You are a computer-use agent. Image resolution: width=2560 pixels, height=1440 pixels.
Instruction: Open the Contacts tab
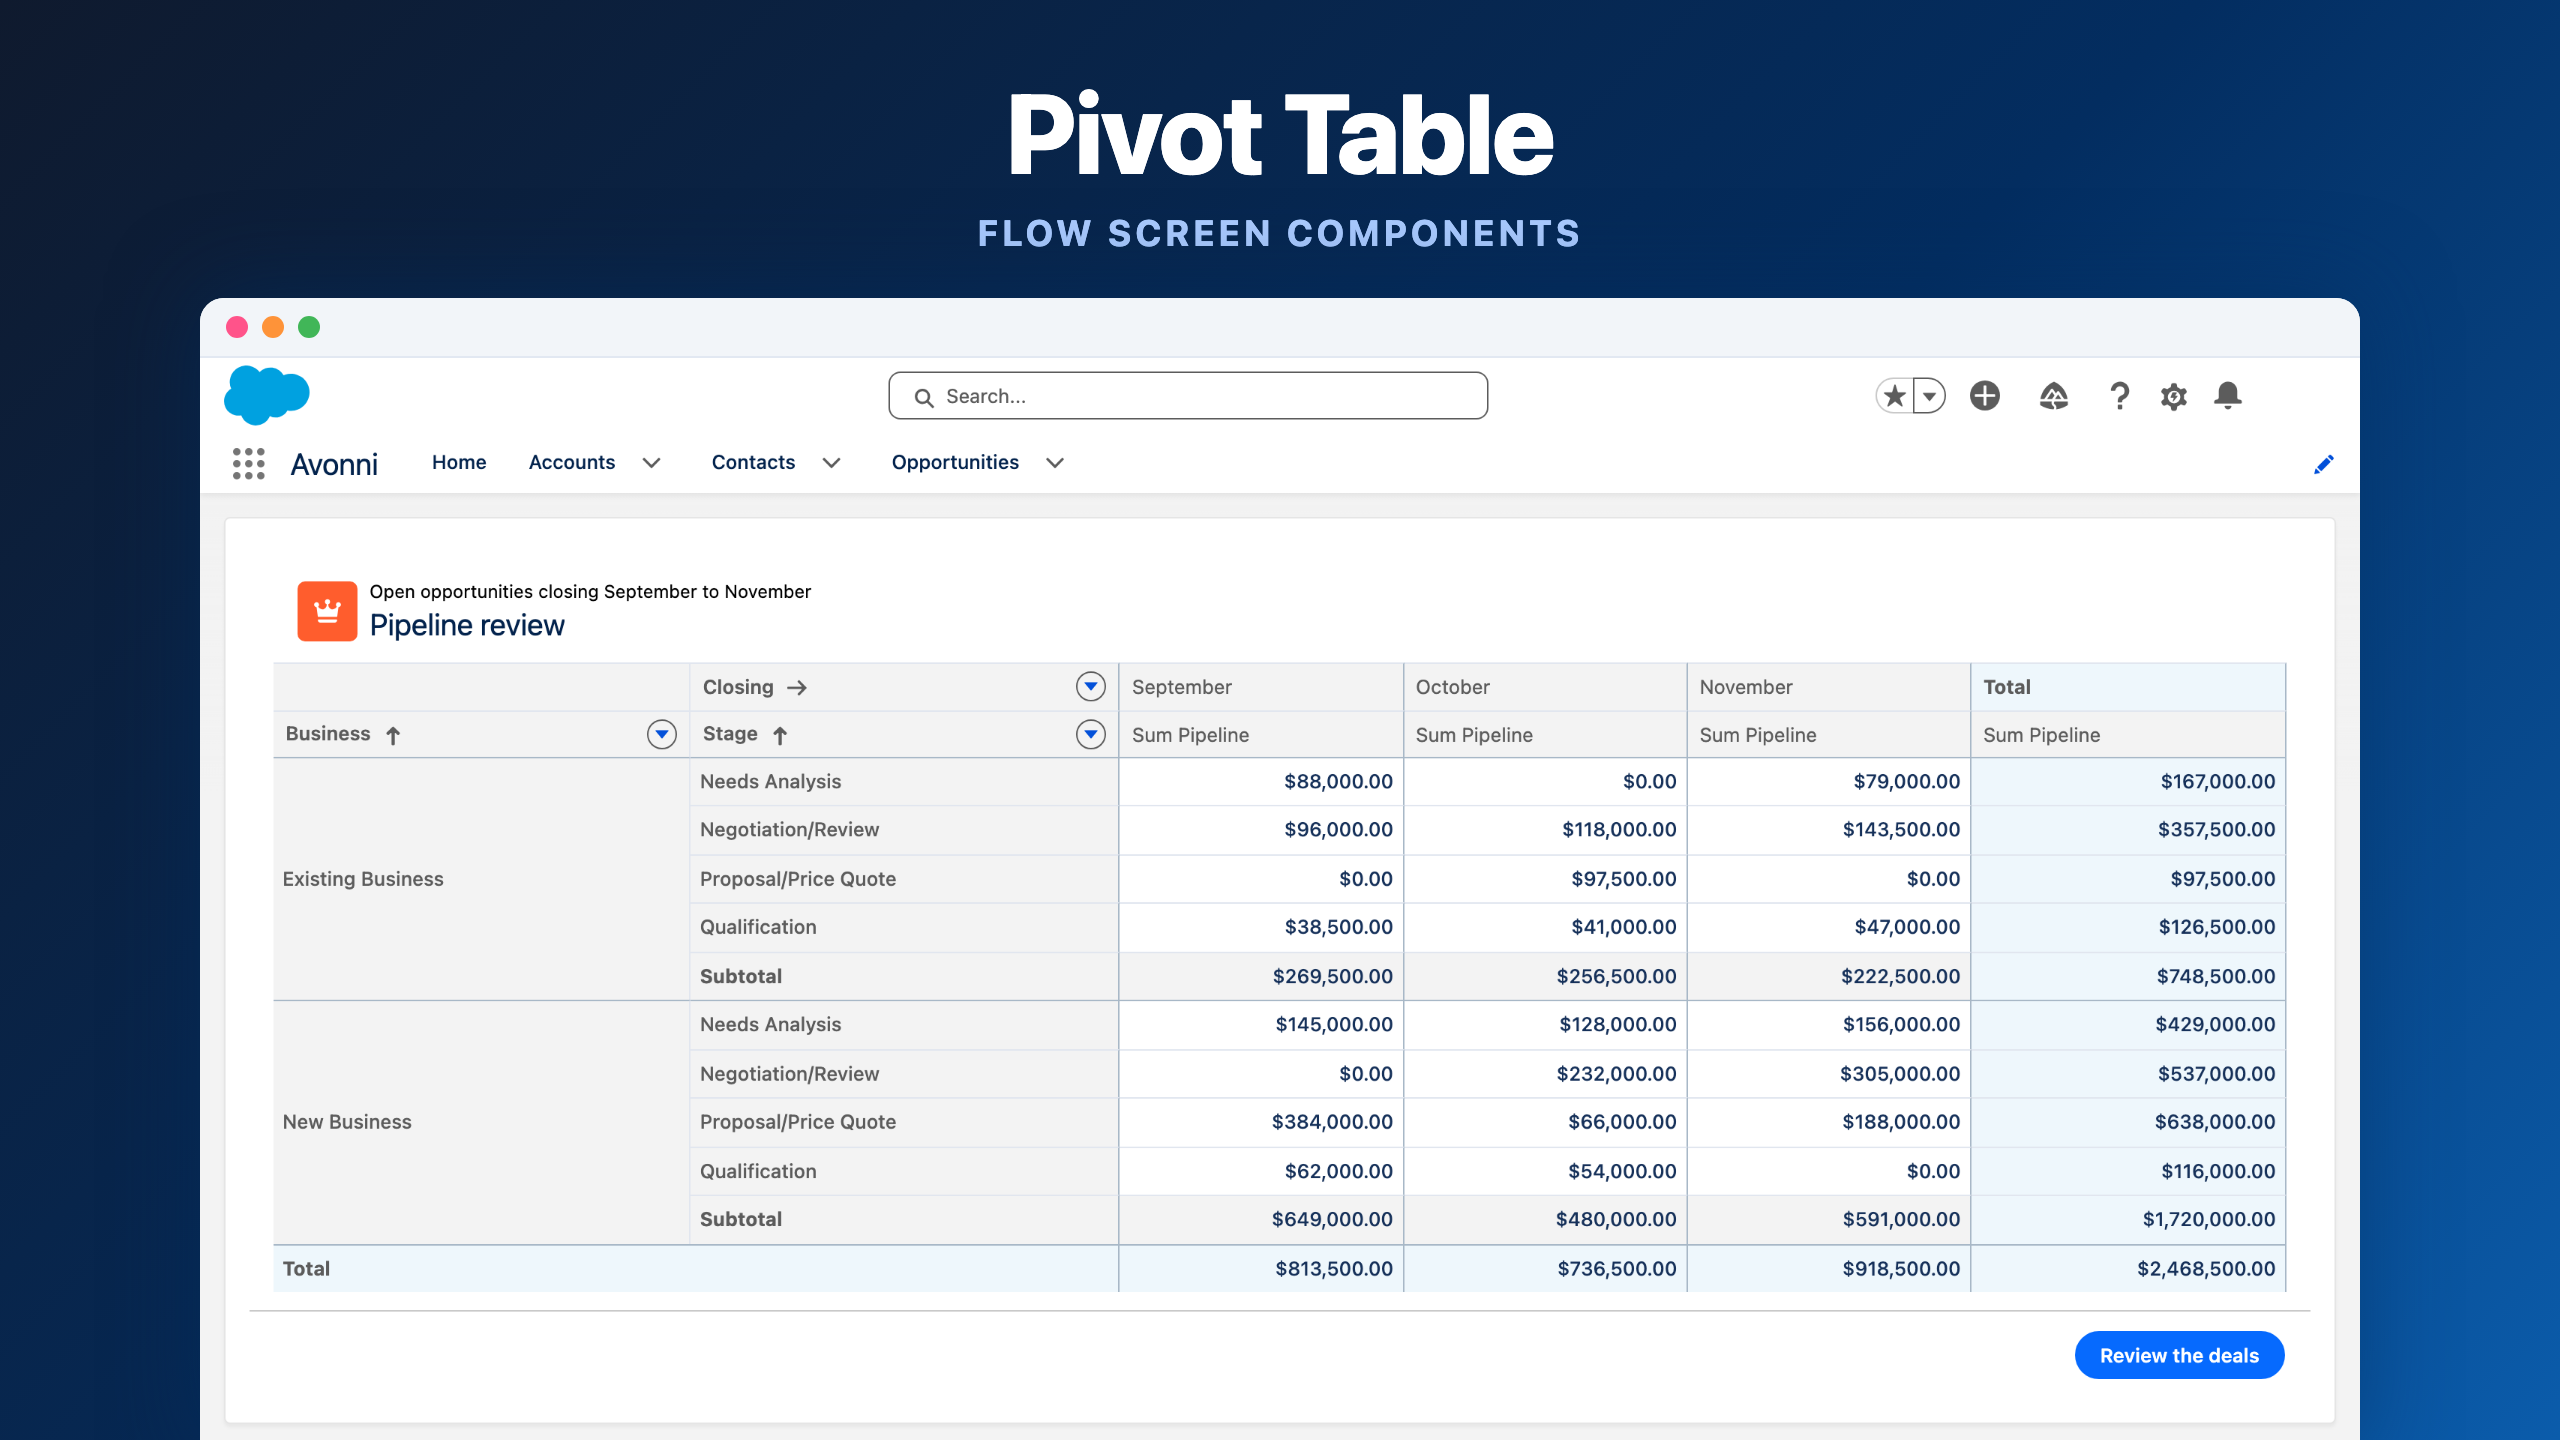coord(753,462)
